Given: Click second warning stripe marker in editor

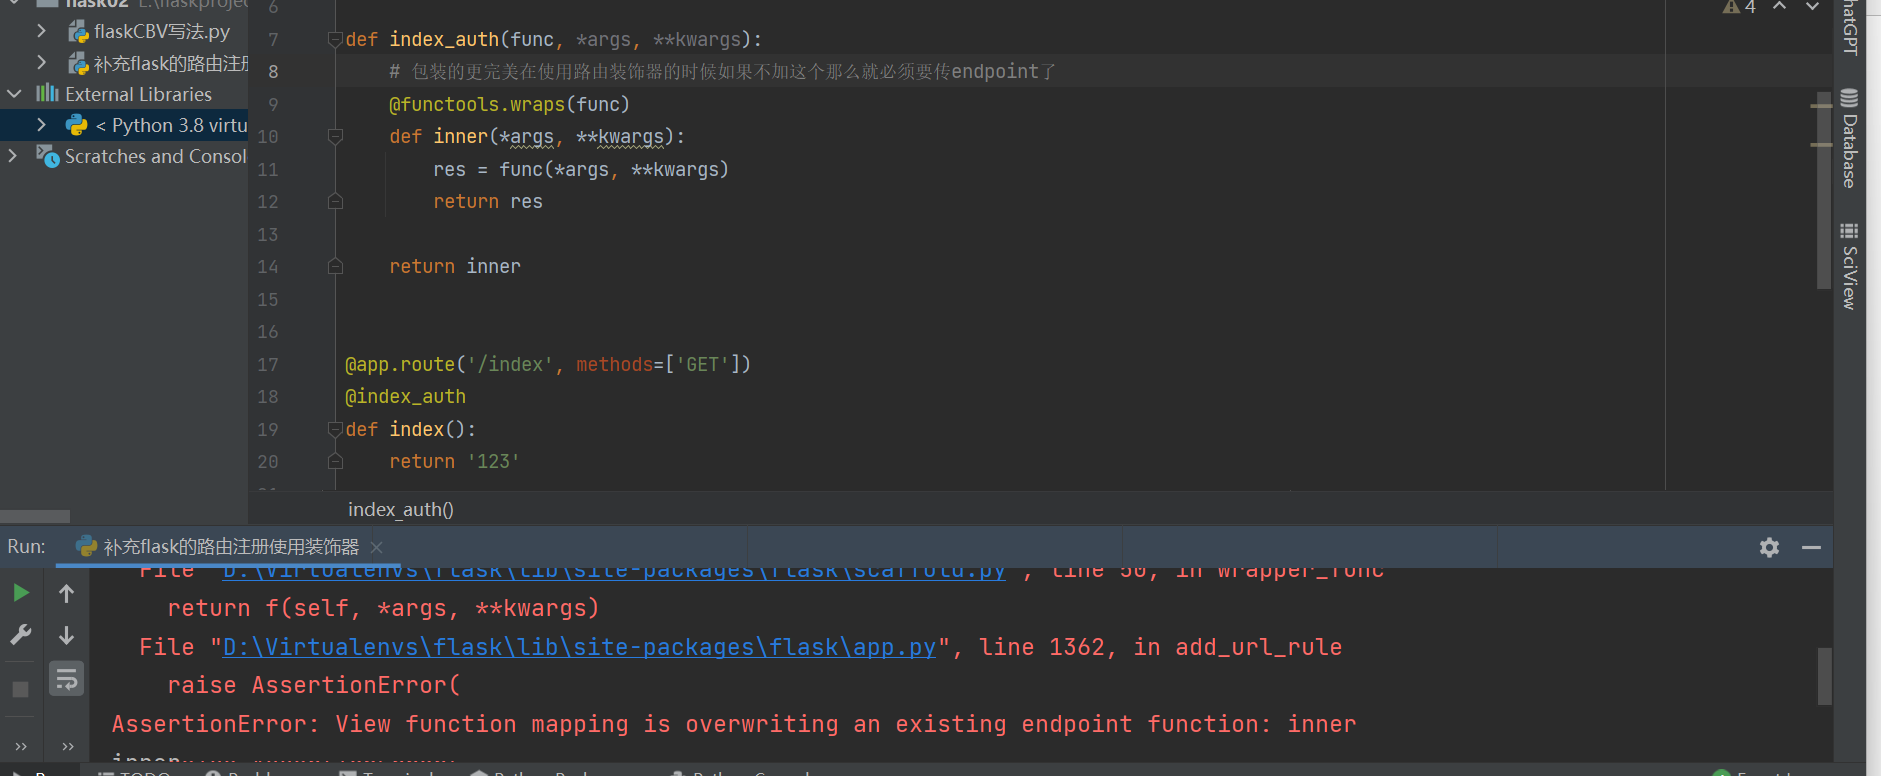Looking at the screenshot, I should pos(1821,144).
